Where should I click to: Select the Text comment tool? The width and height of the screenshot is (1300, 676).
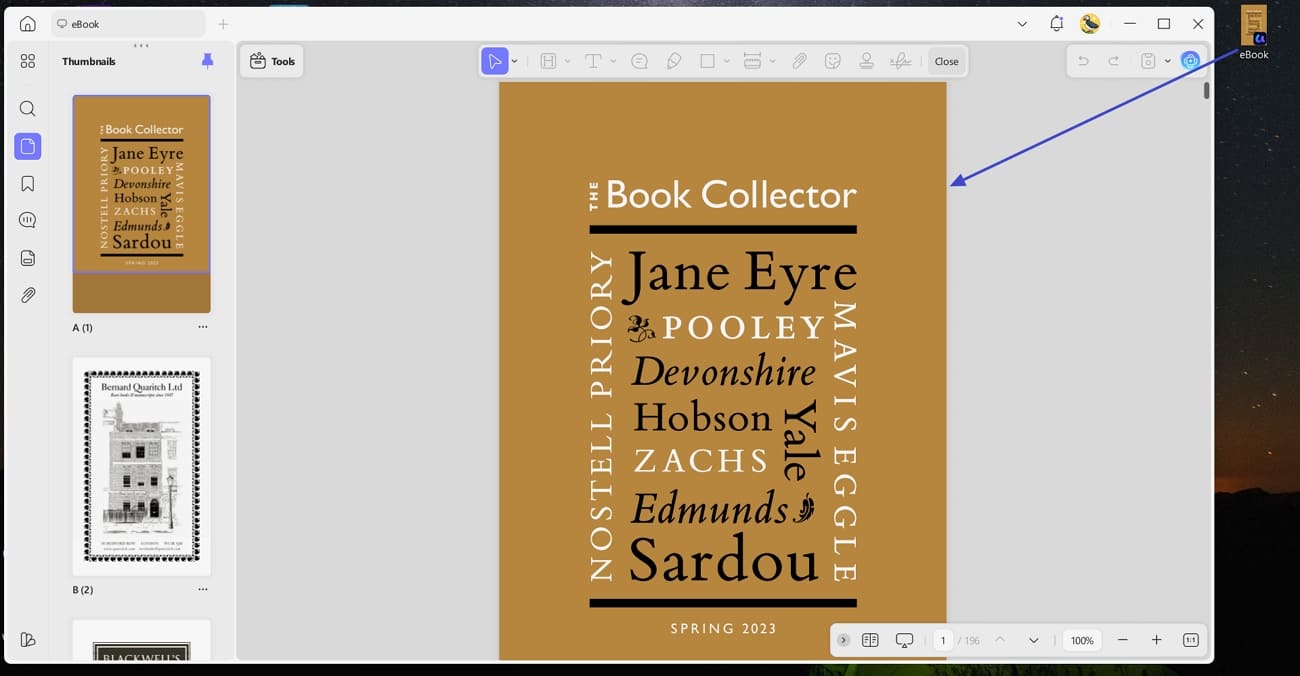(593, 61)
